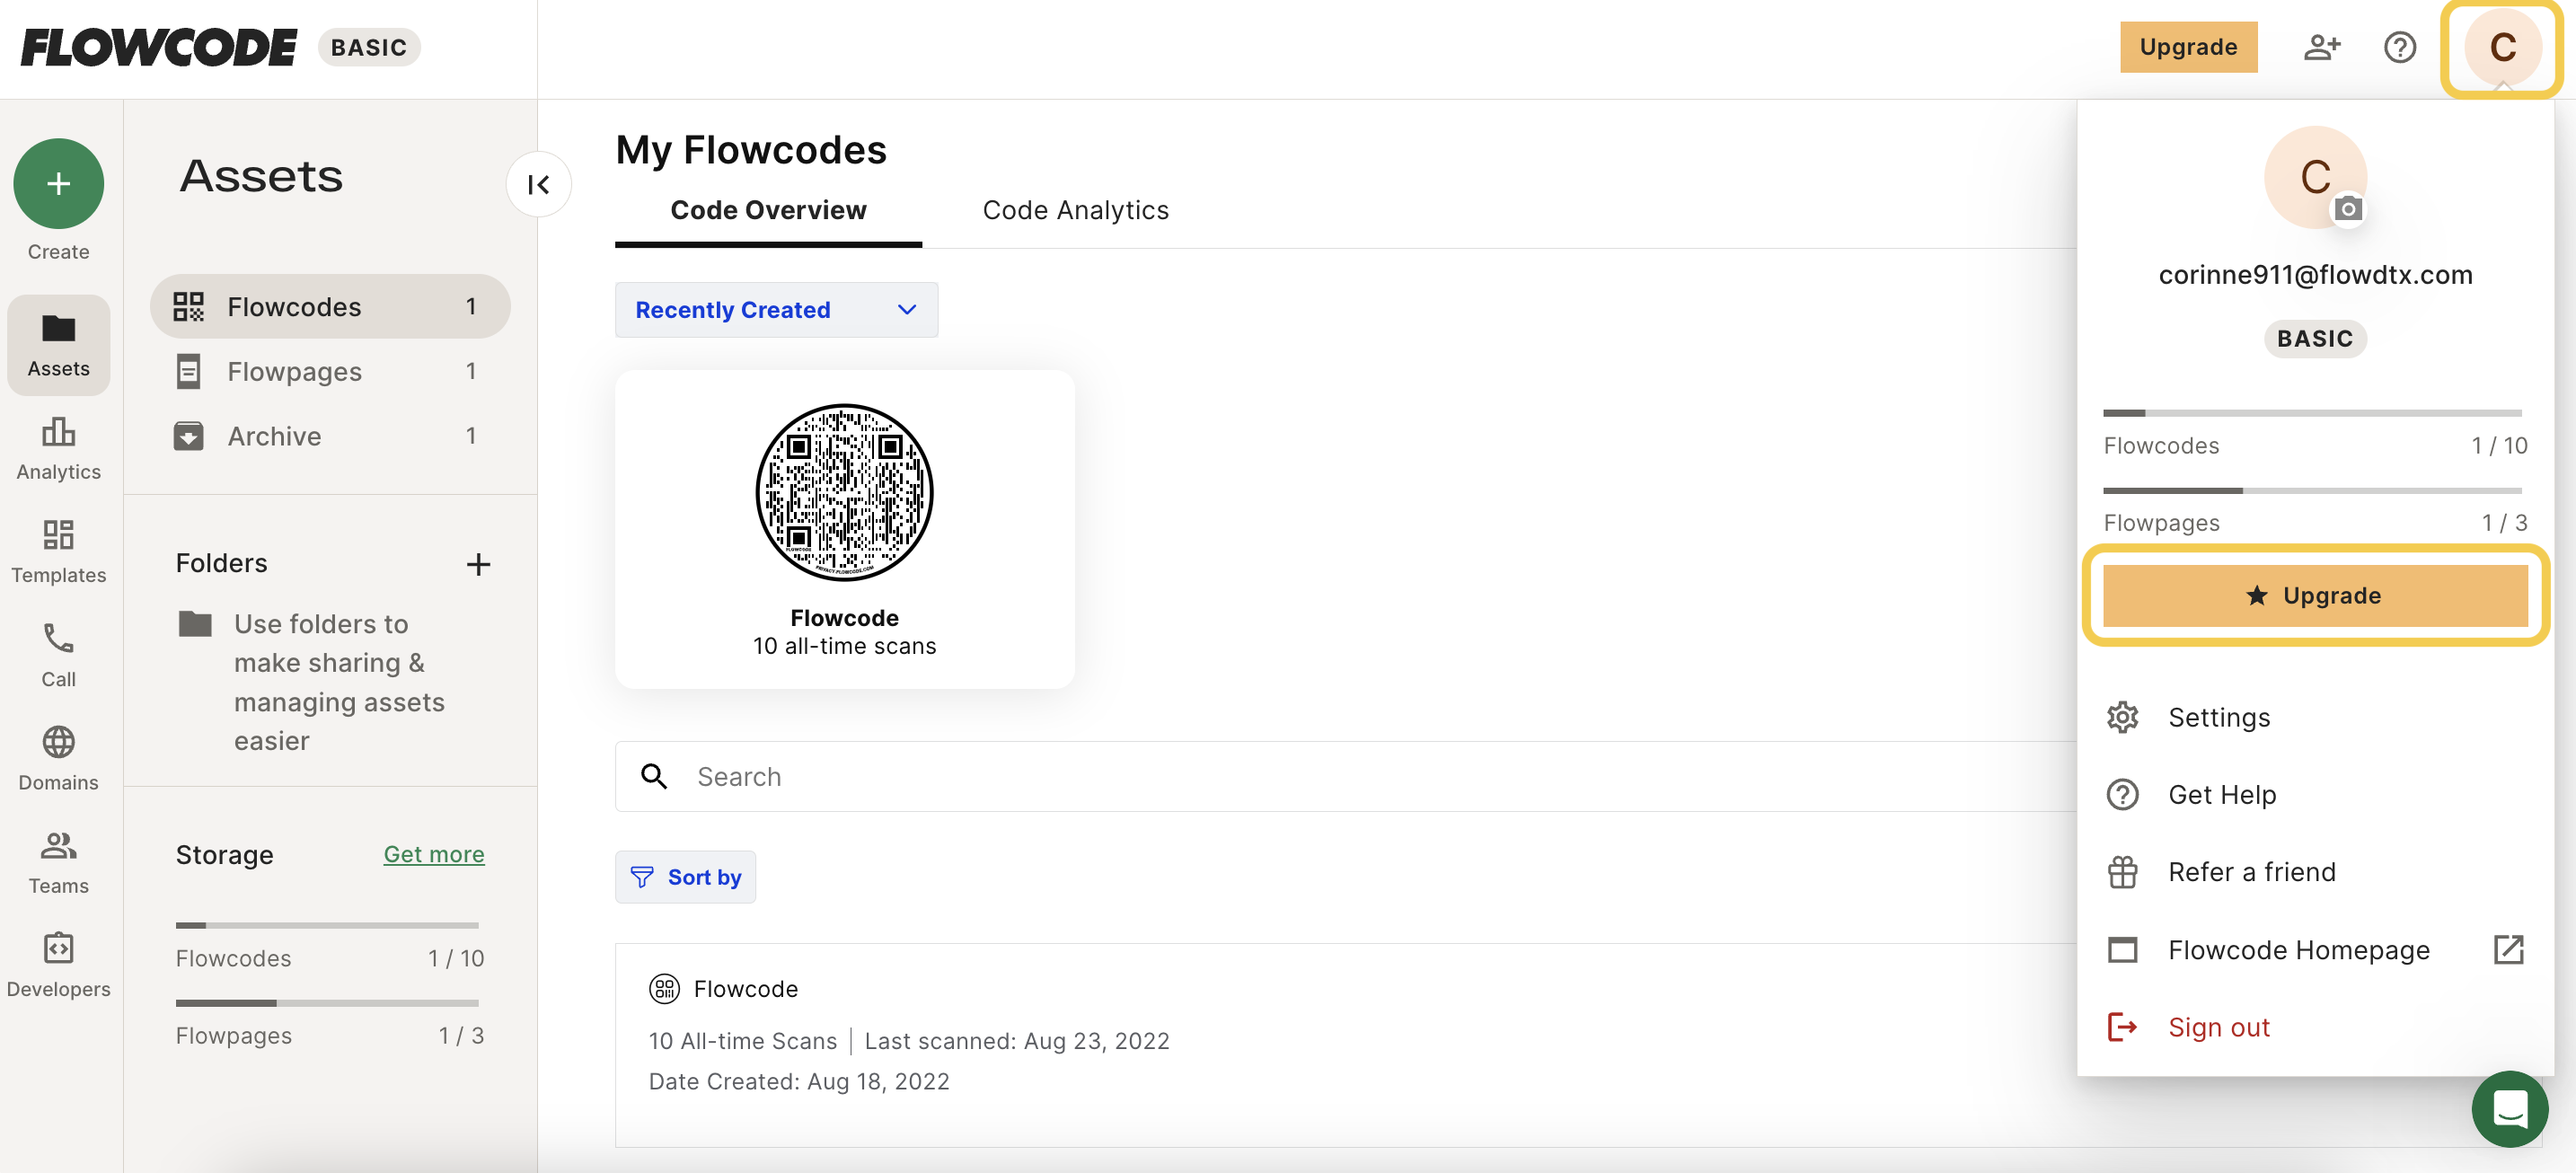Open the chat support bubble
This screenshot has width=2576, height=1173.
2509,1109
